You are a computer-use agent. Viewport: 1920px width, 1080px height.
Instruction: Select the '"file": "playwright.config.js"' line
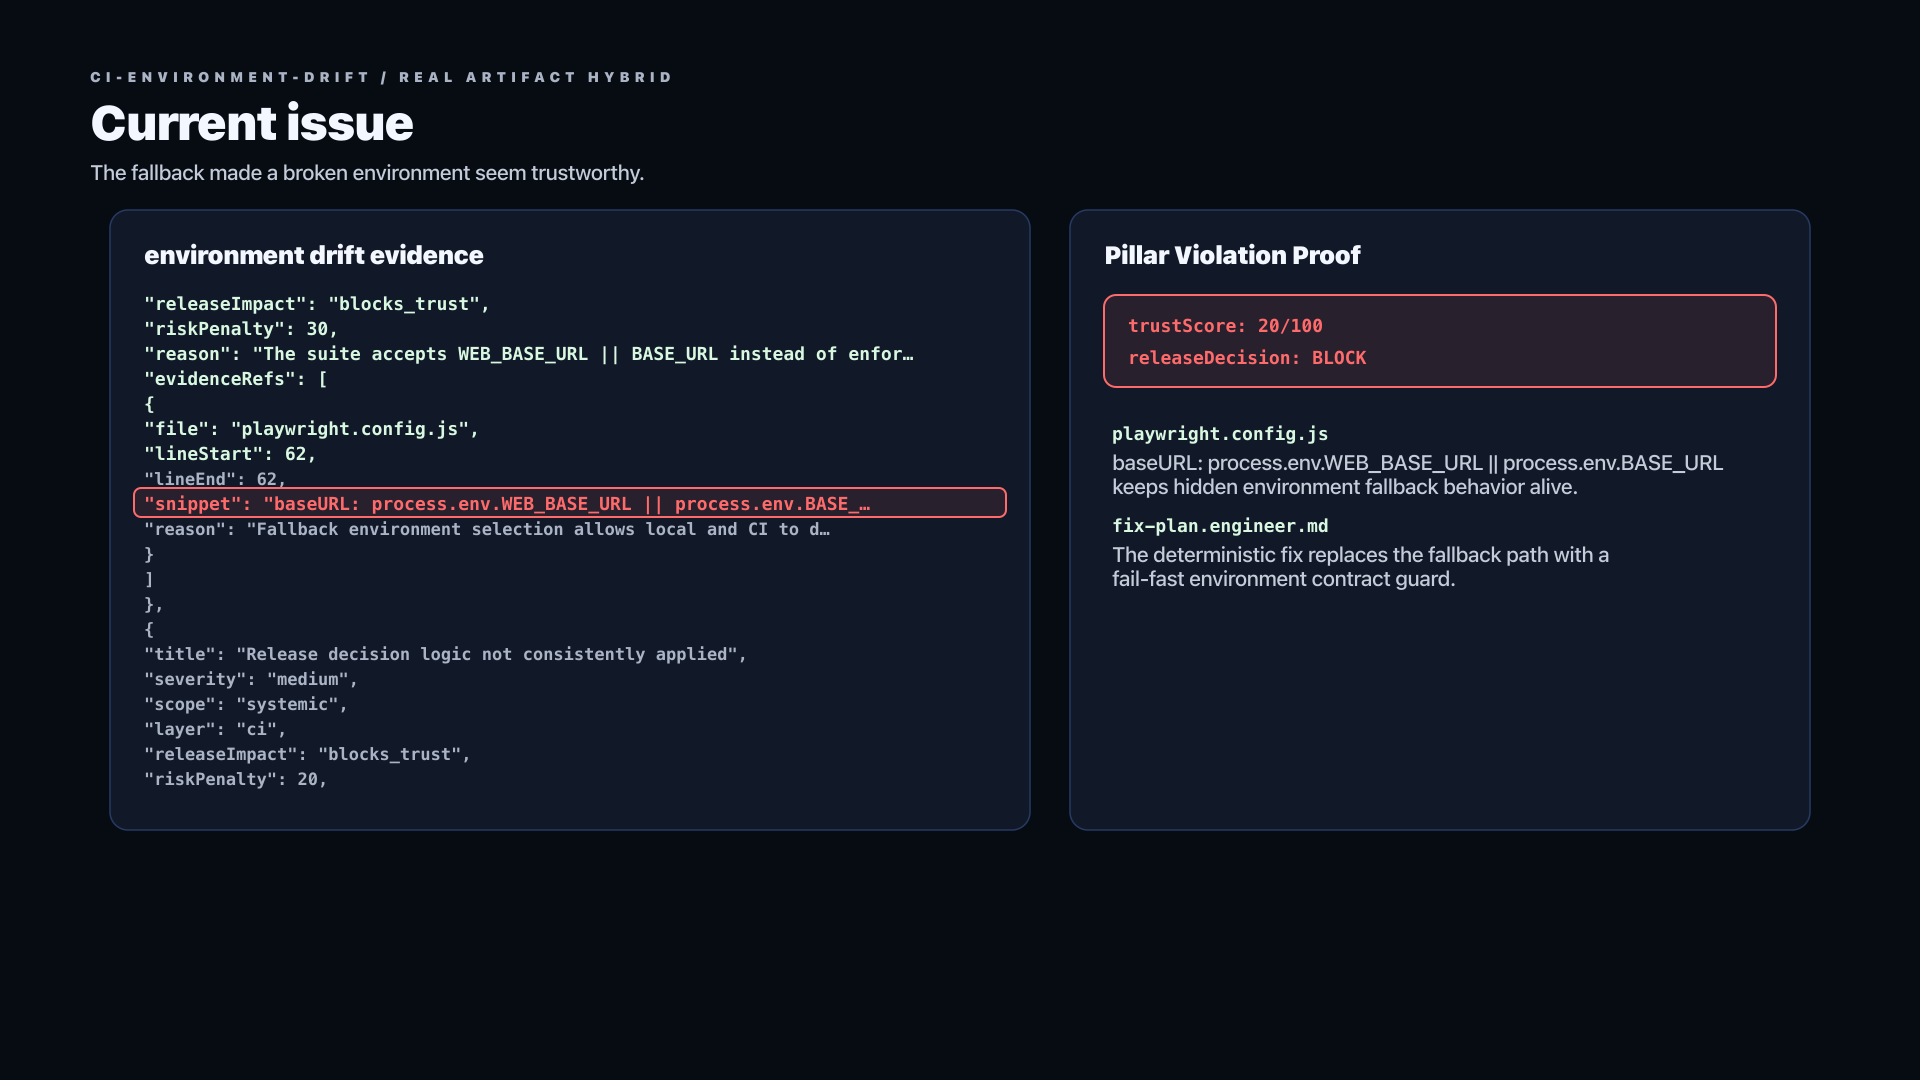tap(312, 429)
